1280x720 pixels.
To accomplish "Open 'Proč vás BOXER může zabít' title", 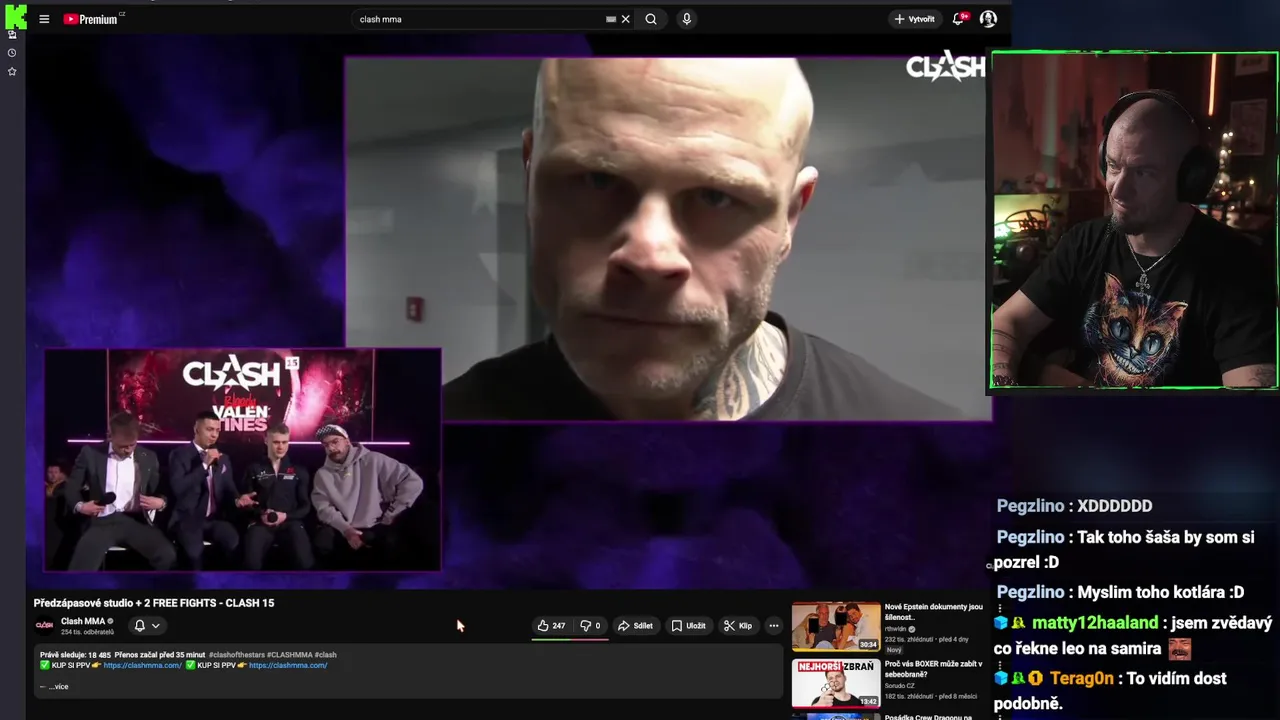I will (x=934, y=668).
